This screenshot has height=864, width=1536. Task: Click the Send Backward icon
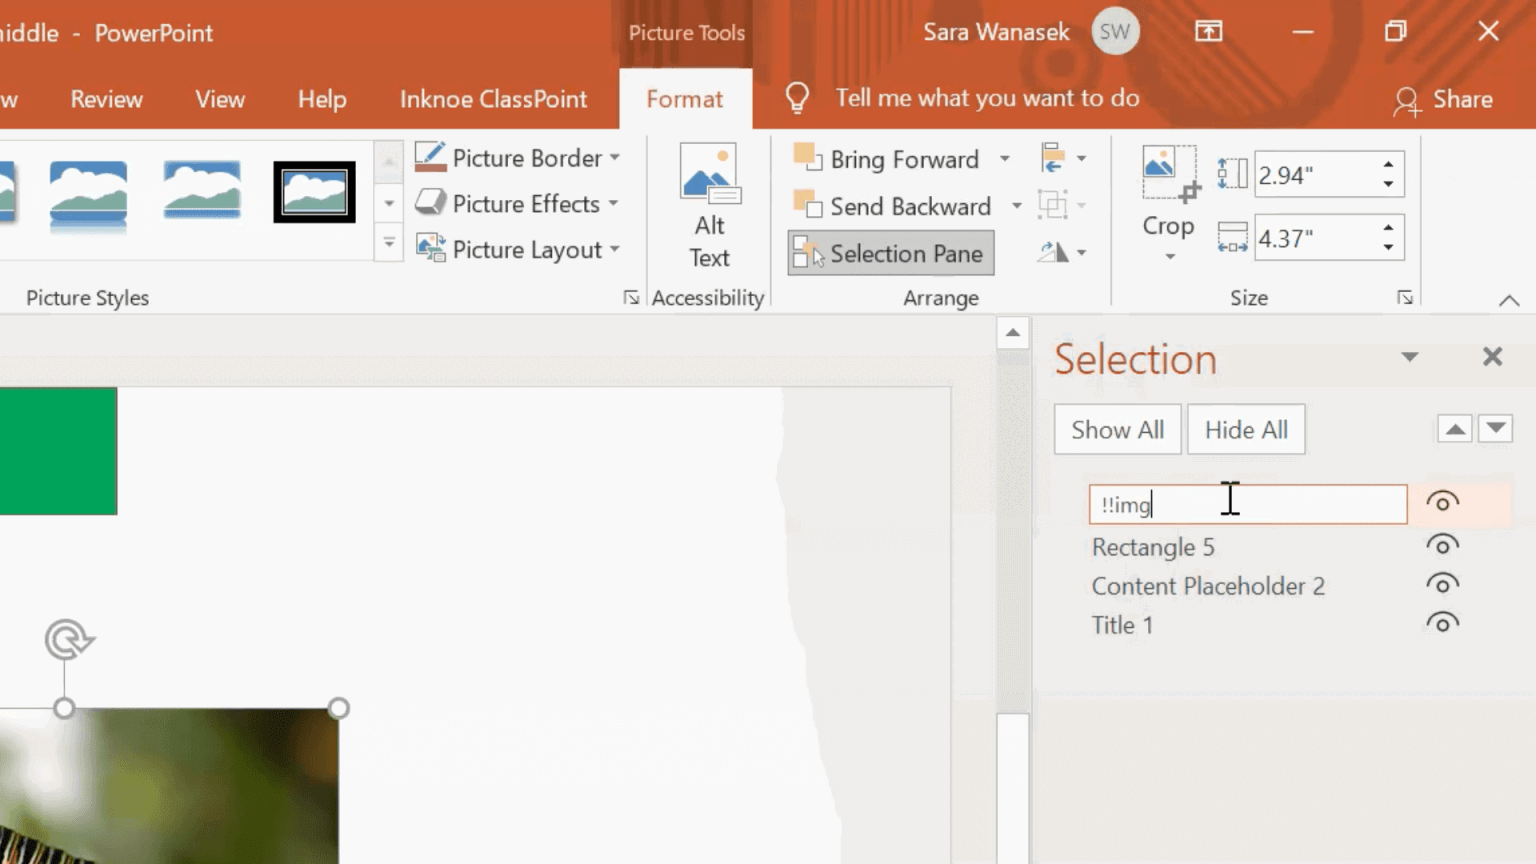(806, 206)
